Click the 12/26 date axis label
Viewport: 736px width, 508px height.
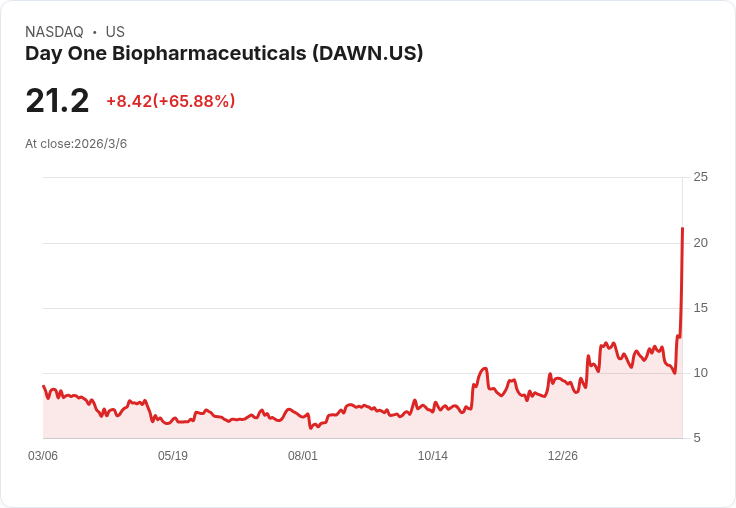563,456
